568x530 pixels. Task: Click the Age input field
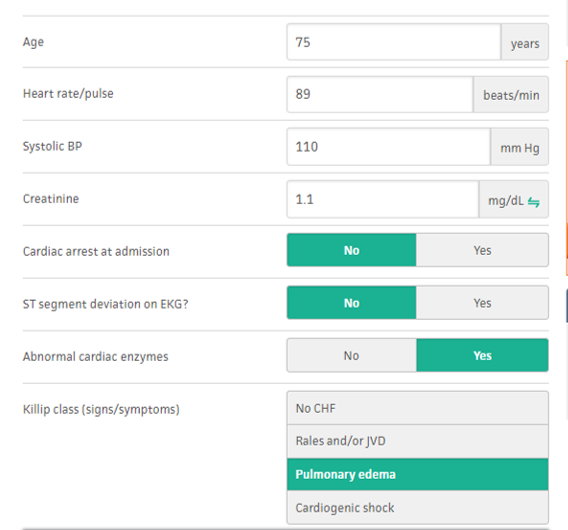click(x=394, y=42)
